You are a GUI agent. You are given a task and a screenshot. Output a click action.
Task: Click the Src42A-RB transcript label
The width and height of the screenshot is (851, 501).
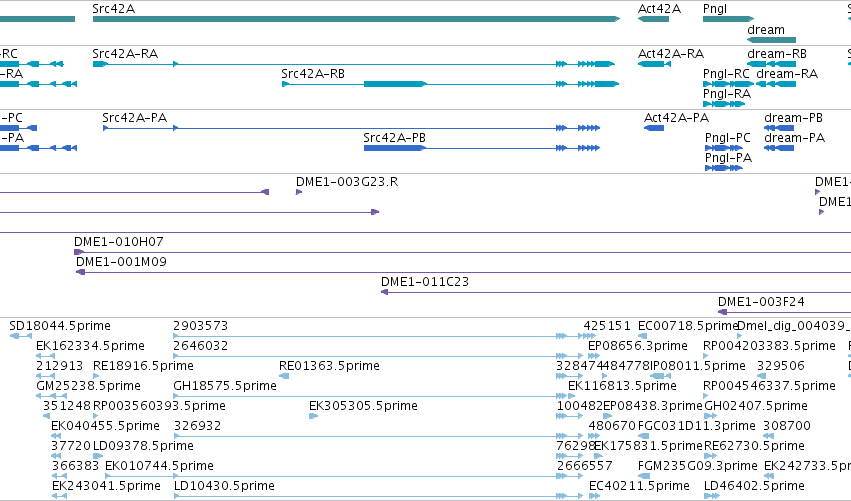coord(313,74)
